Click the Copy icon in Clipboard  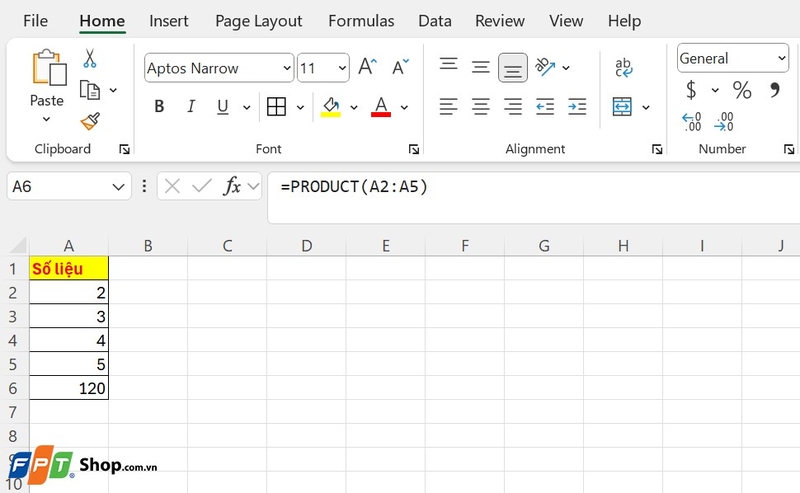tap(90, 90)
